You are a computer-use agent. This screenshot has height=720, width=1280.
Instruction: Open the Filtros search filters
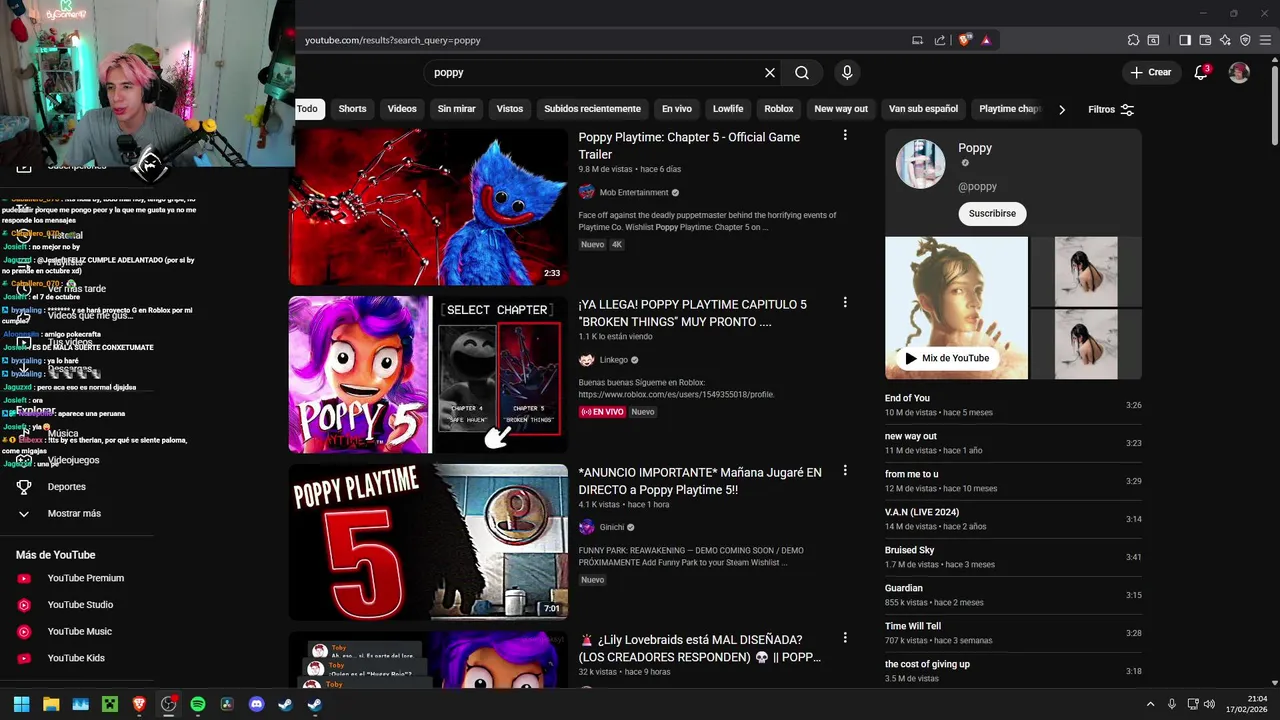click(x=1111, y=110)
